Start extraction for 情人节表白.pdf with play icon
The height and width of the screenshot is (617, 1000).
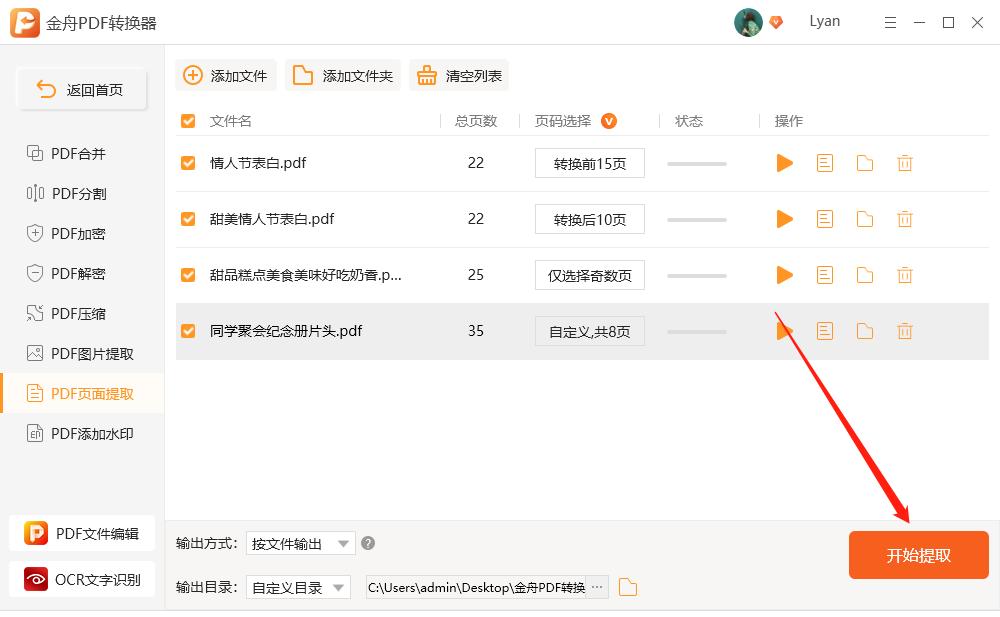click(x=784, y=163)
